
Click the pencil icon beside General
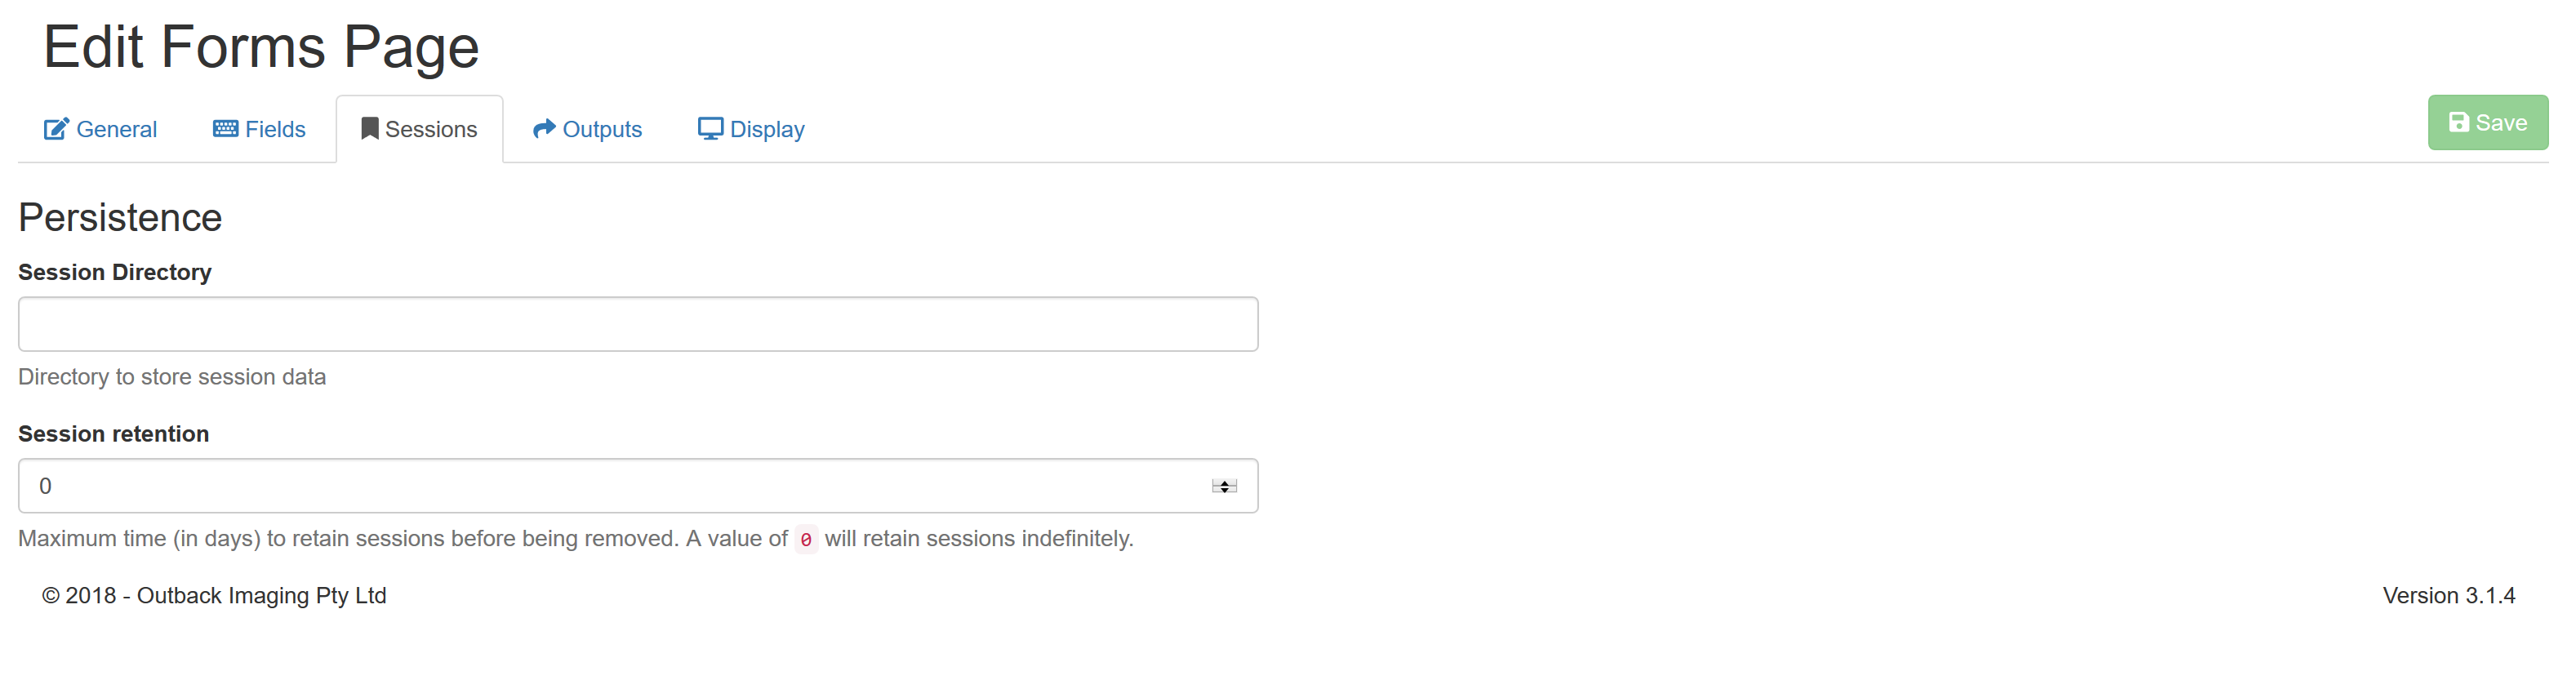(56, 129)
